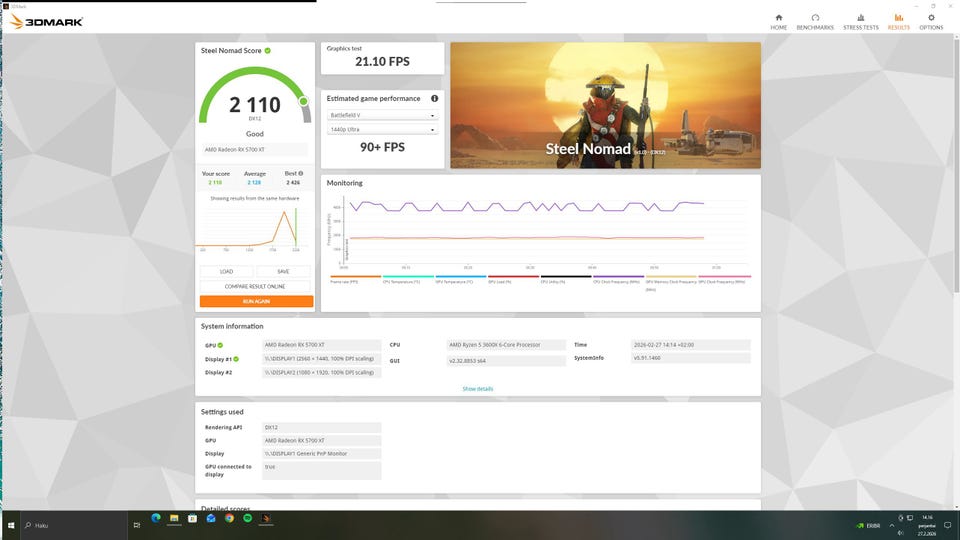Toggle the GPU Memory Clock Frequency legend
The width and height of the screenshot is (960, 540).
671,283
